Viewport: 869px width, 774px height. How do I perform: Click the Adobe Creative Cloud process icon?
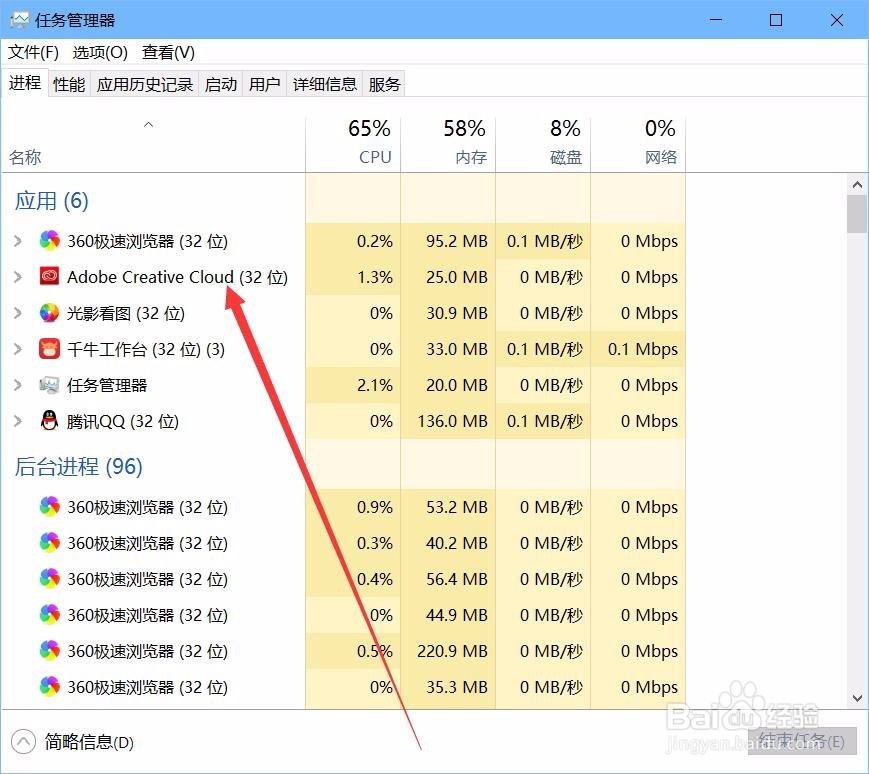[x=49, y=276]
